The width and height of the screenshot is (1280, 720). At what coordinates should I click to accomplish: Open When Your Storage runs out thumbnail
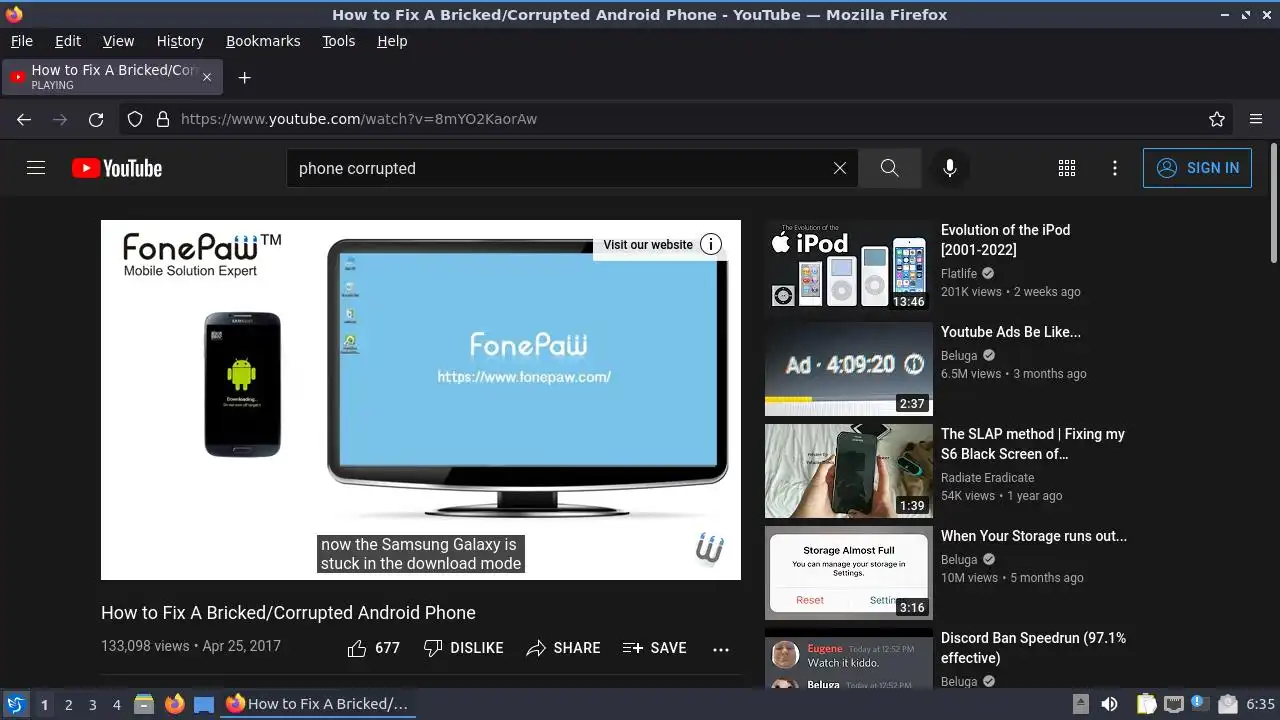849,572
